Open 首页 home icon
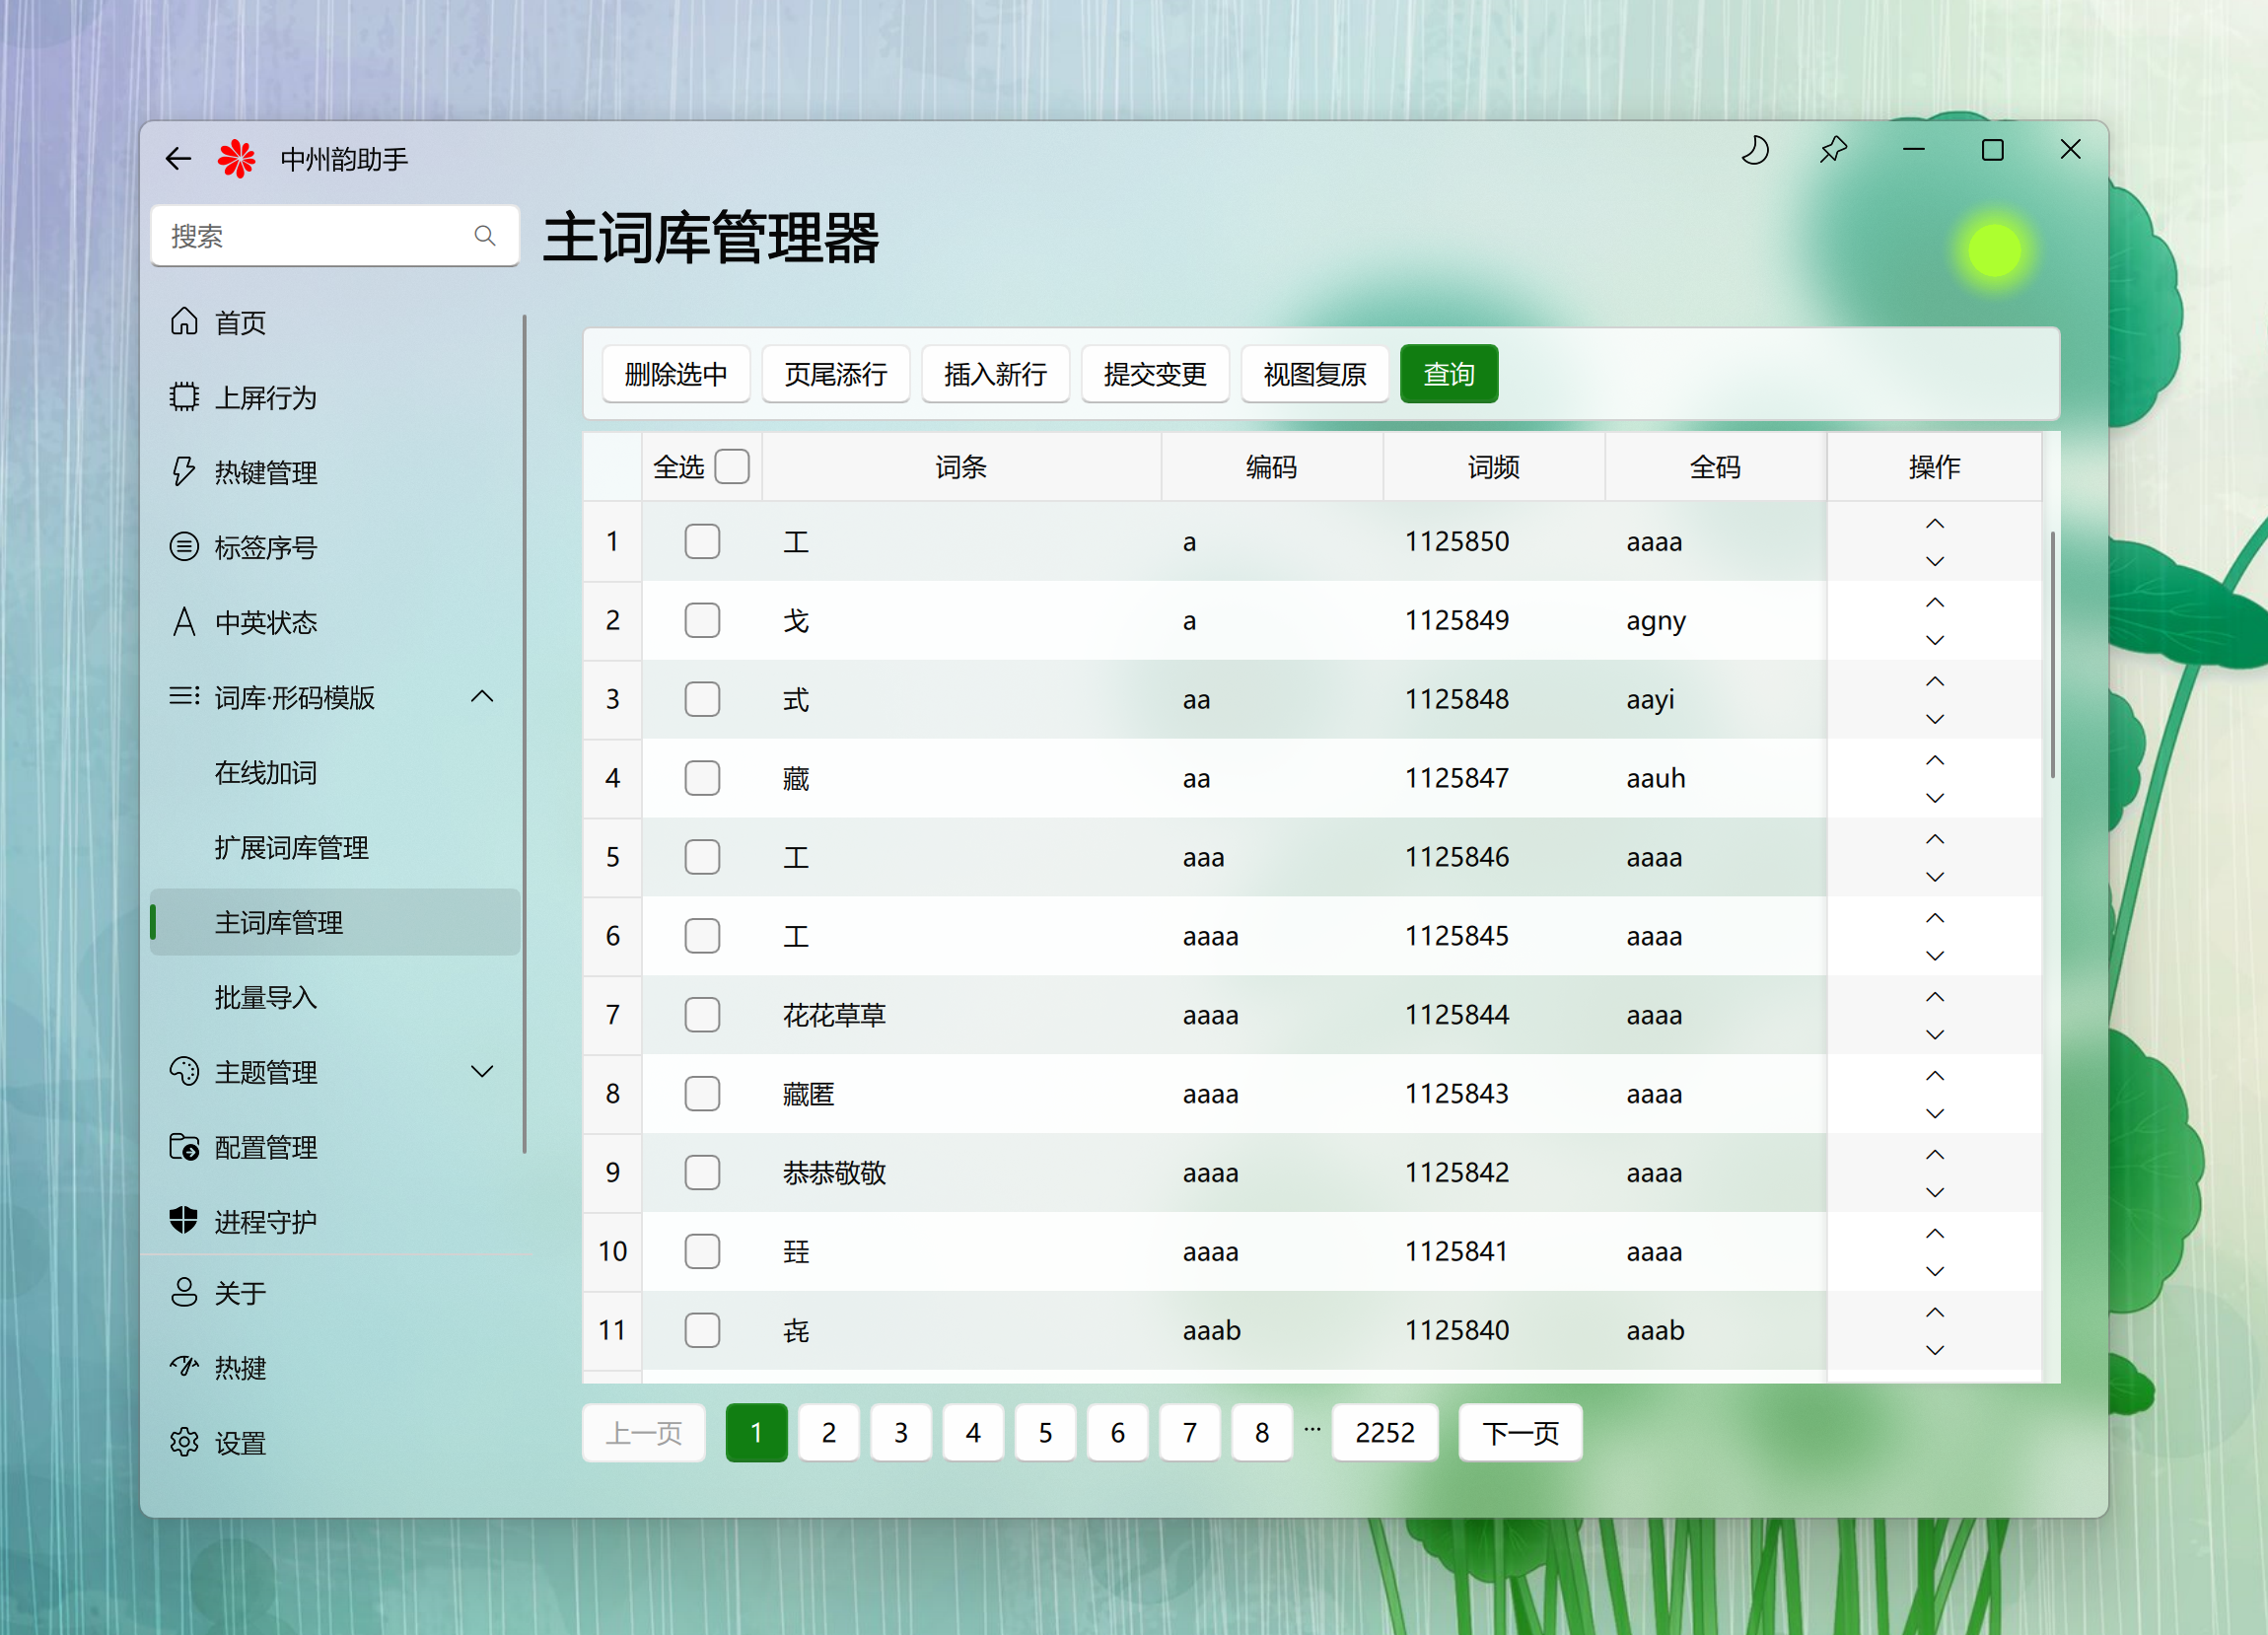2268x1635 pixels. [x=184, y=322]
